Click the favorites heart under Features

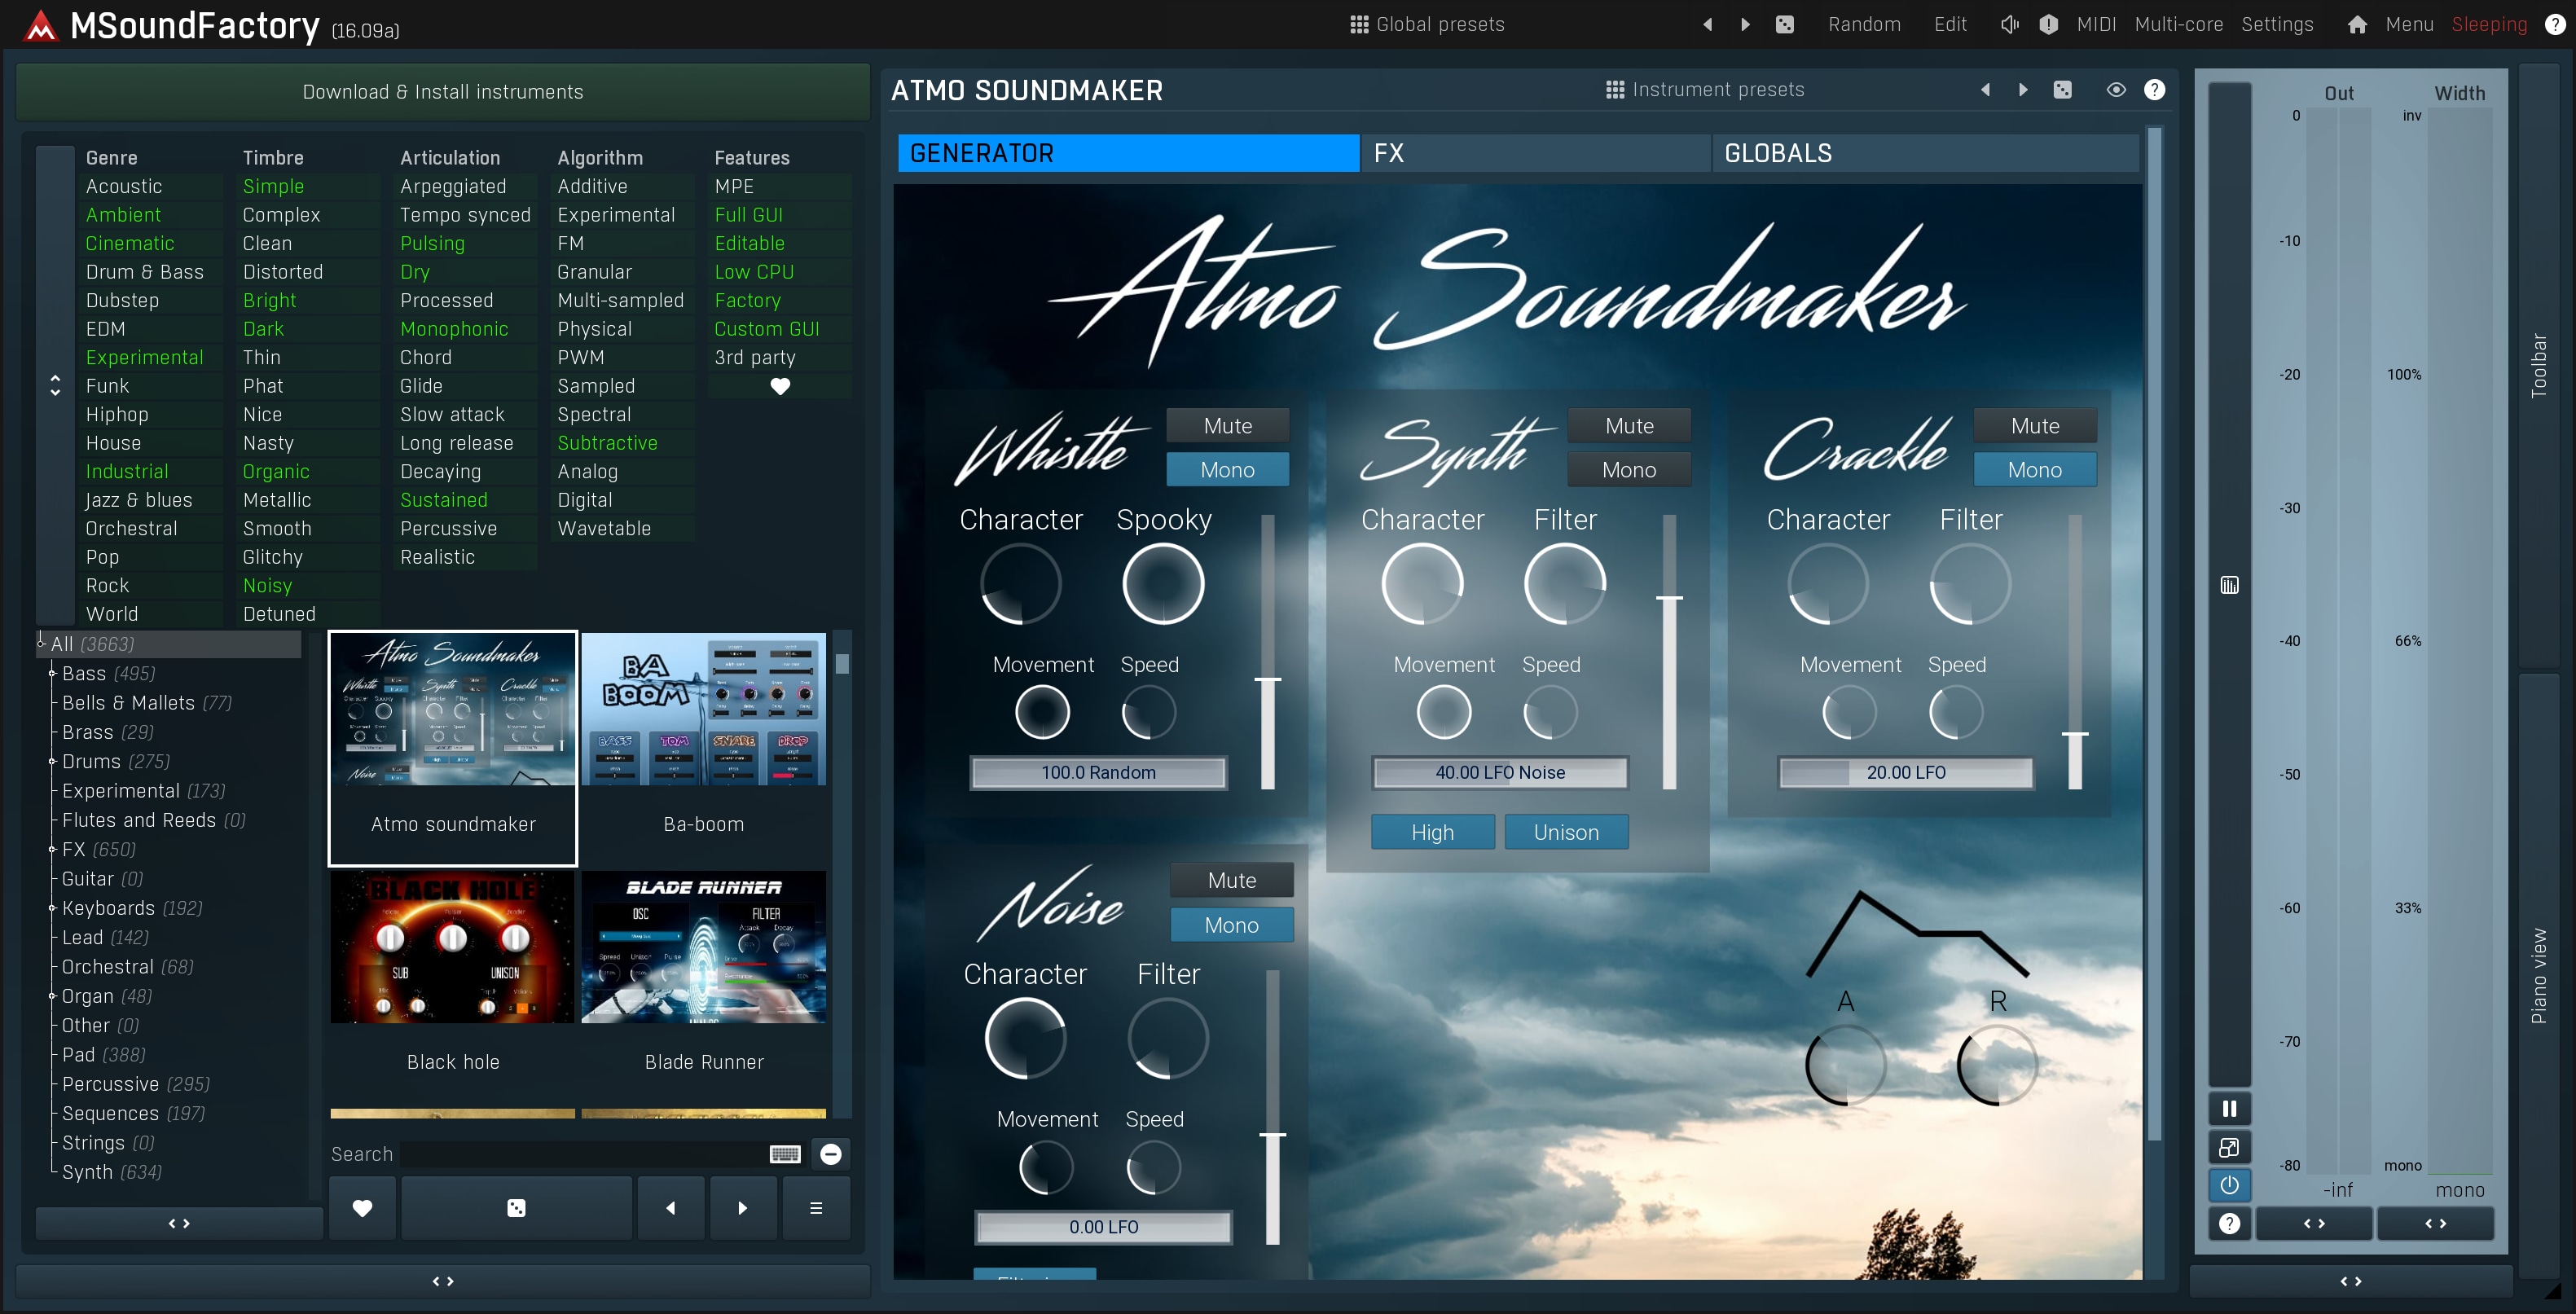780,386
